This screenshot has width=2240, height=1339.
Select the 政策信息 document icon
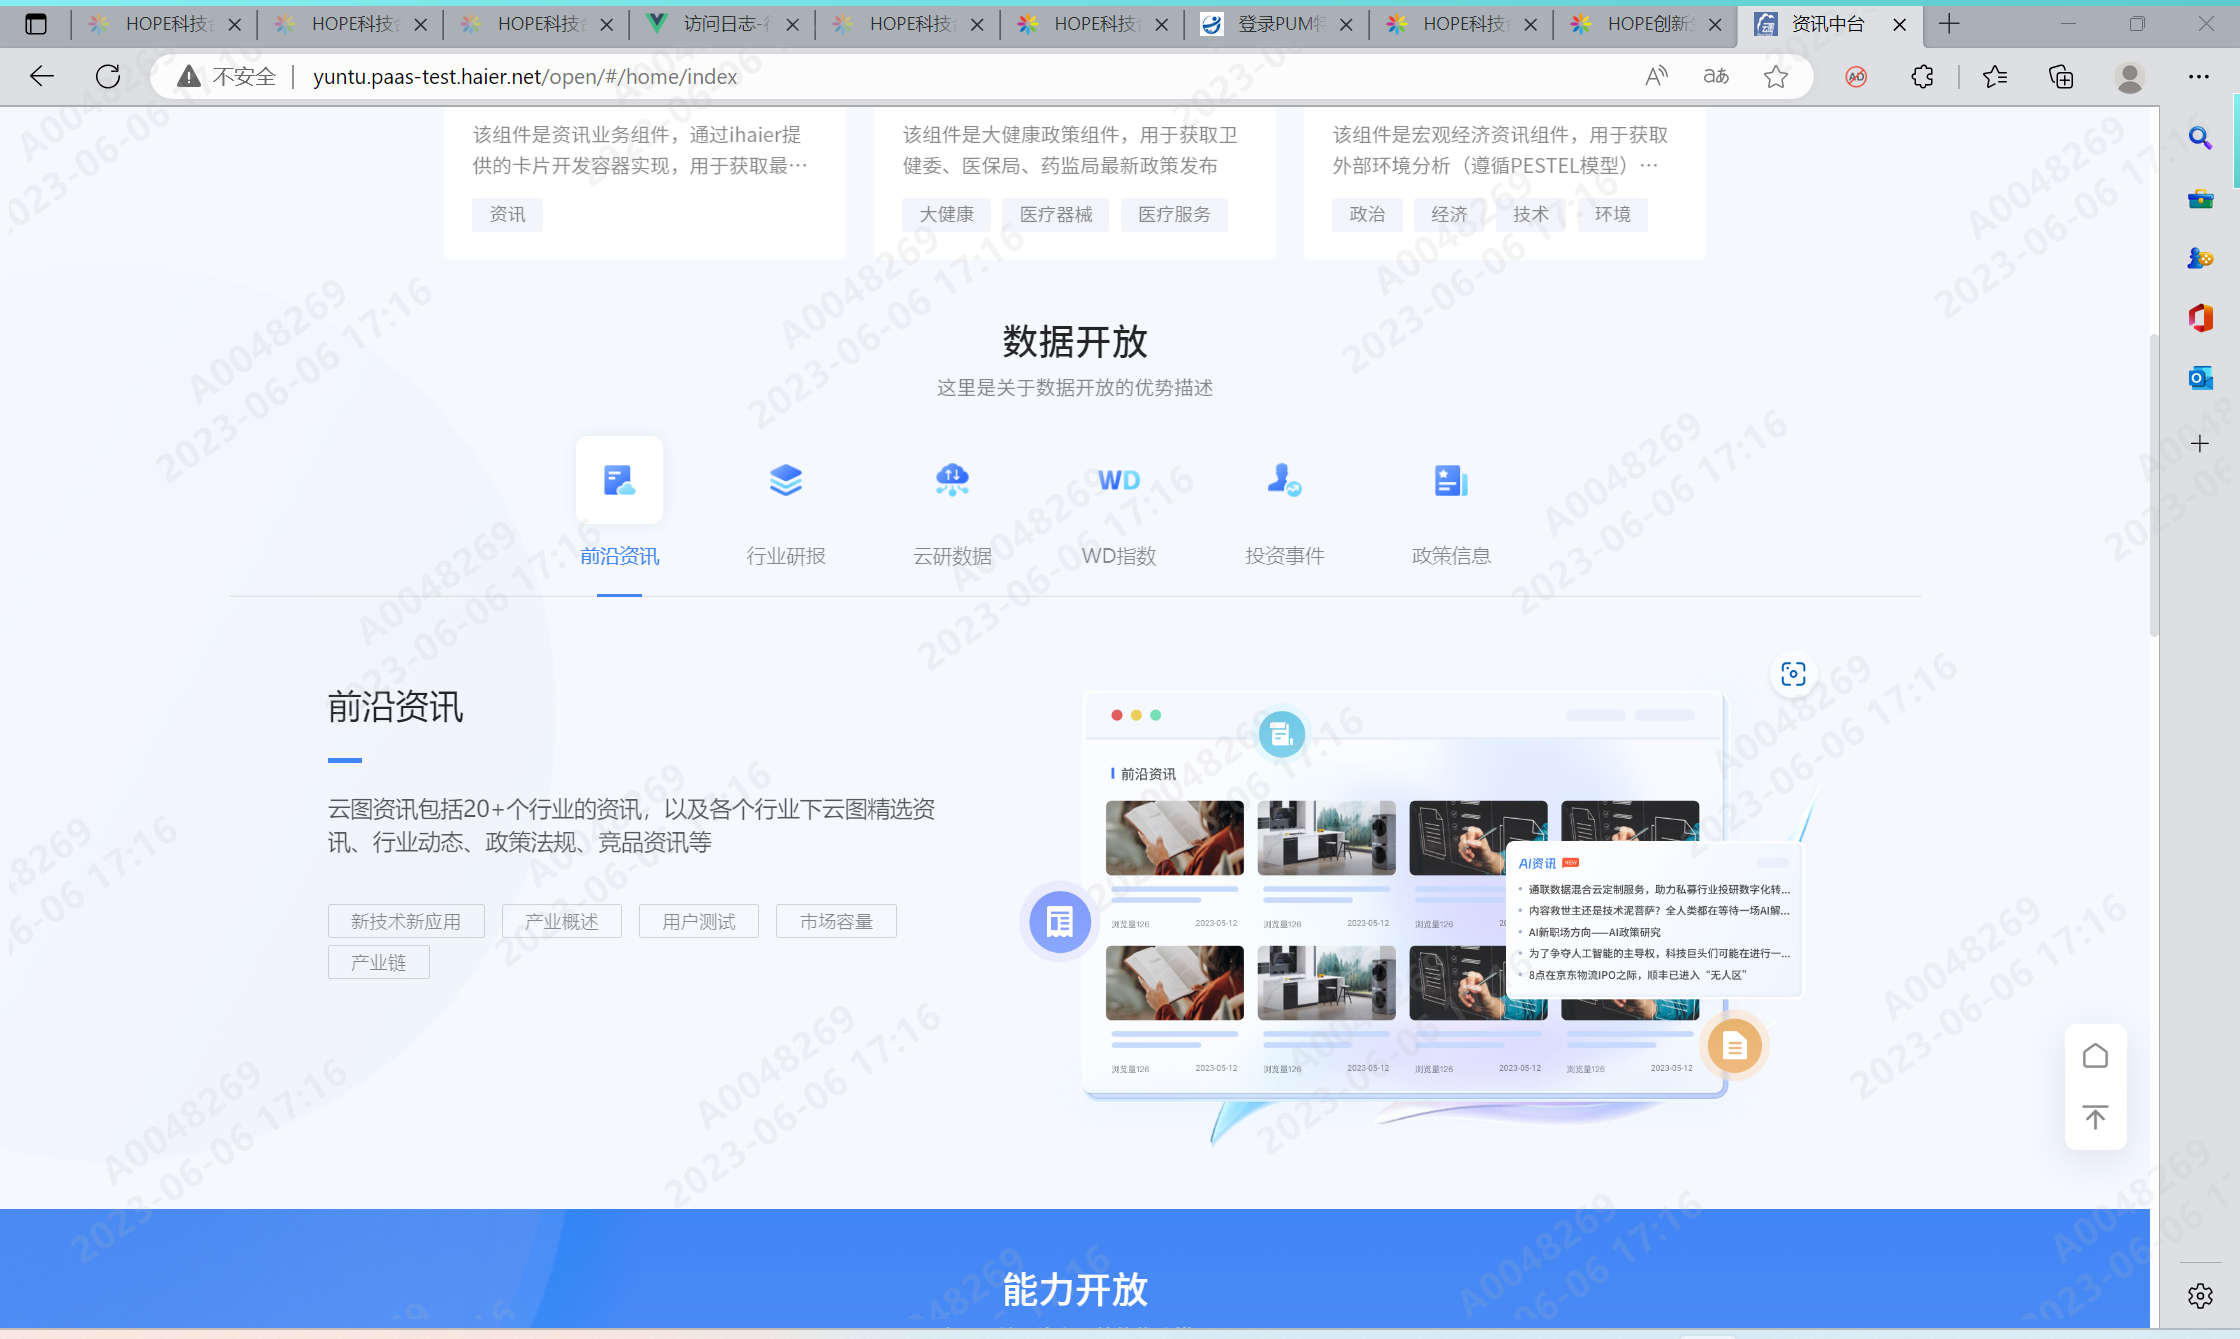(x=1451, y=480)
